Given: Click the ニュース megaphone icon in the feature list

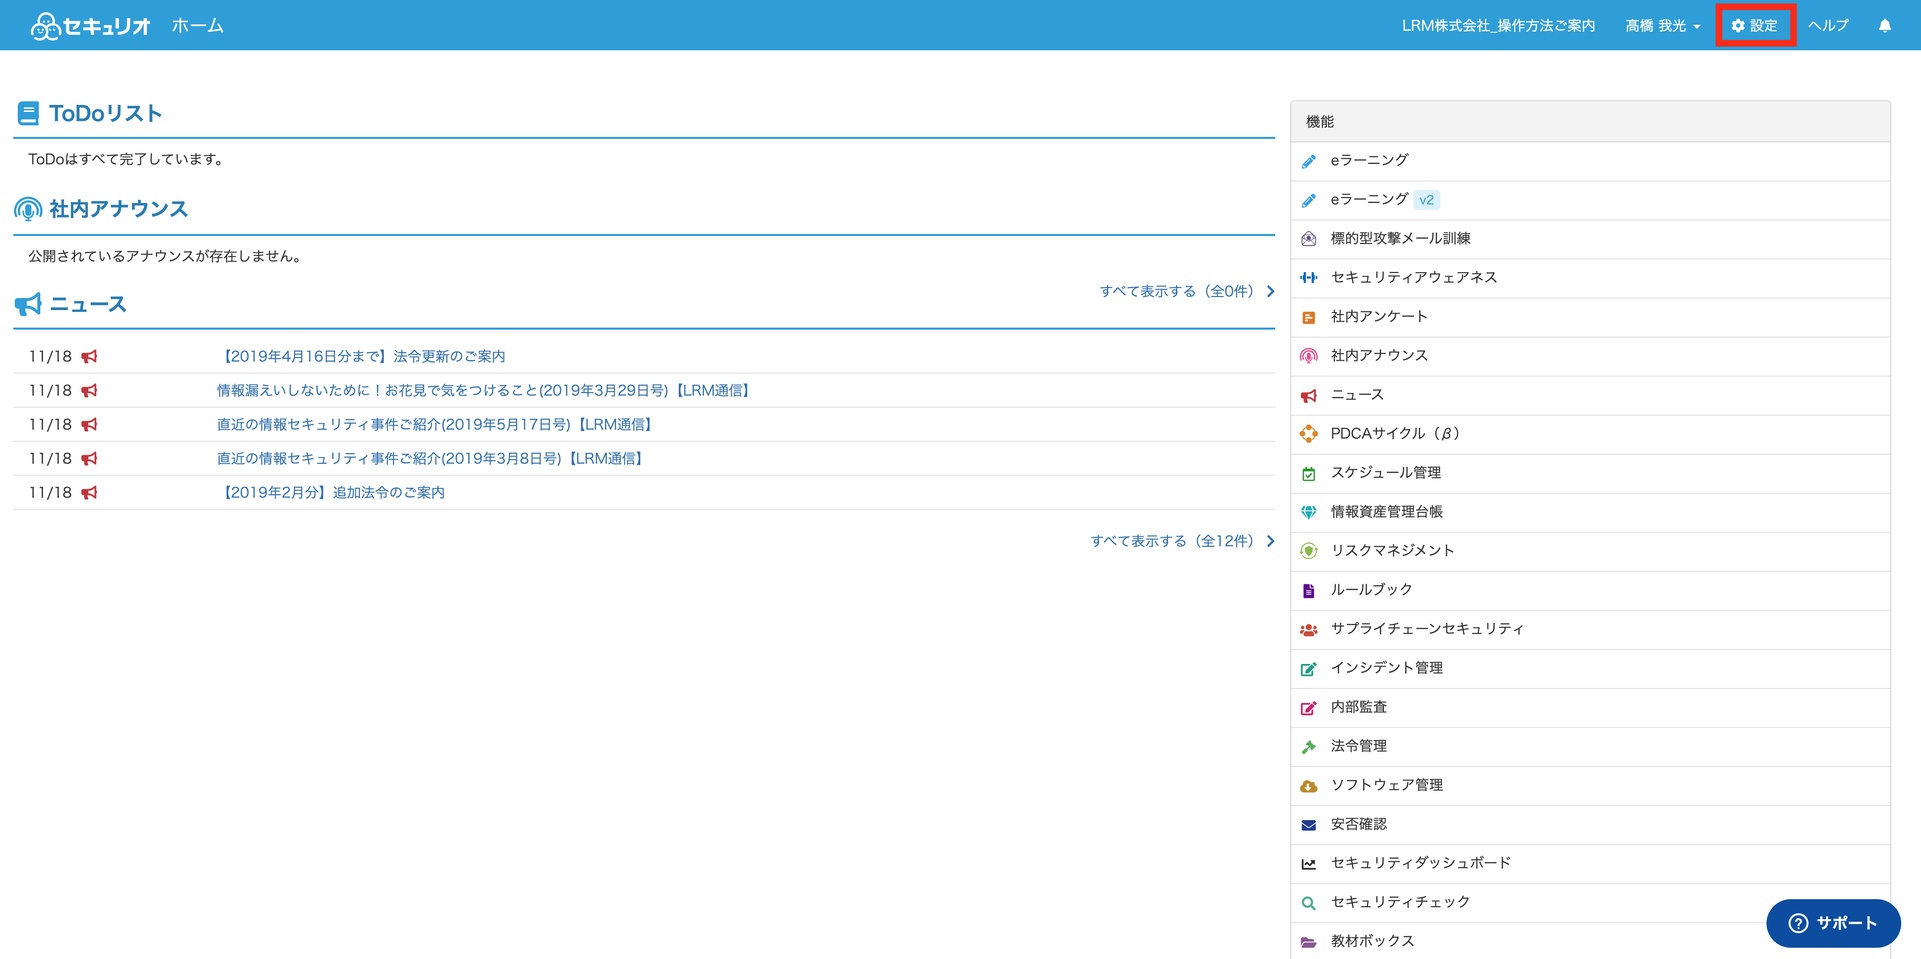Looking at the screenshot, I should [1308, 395].
